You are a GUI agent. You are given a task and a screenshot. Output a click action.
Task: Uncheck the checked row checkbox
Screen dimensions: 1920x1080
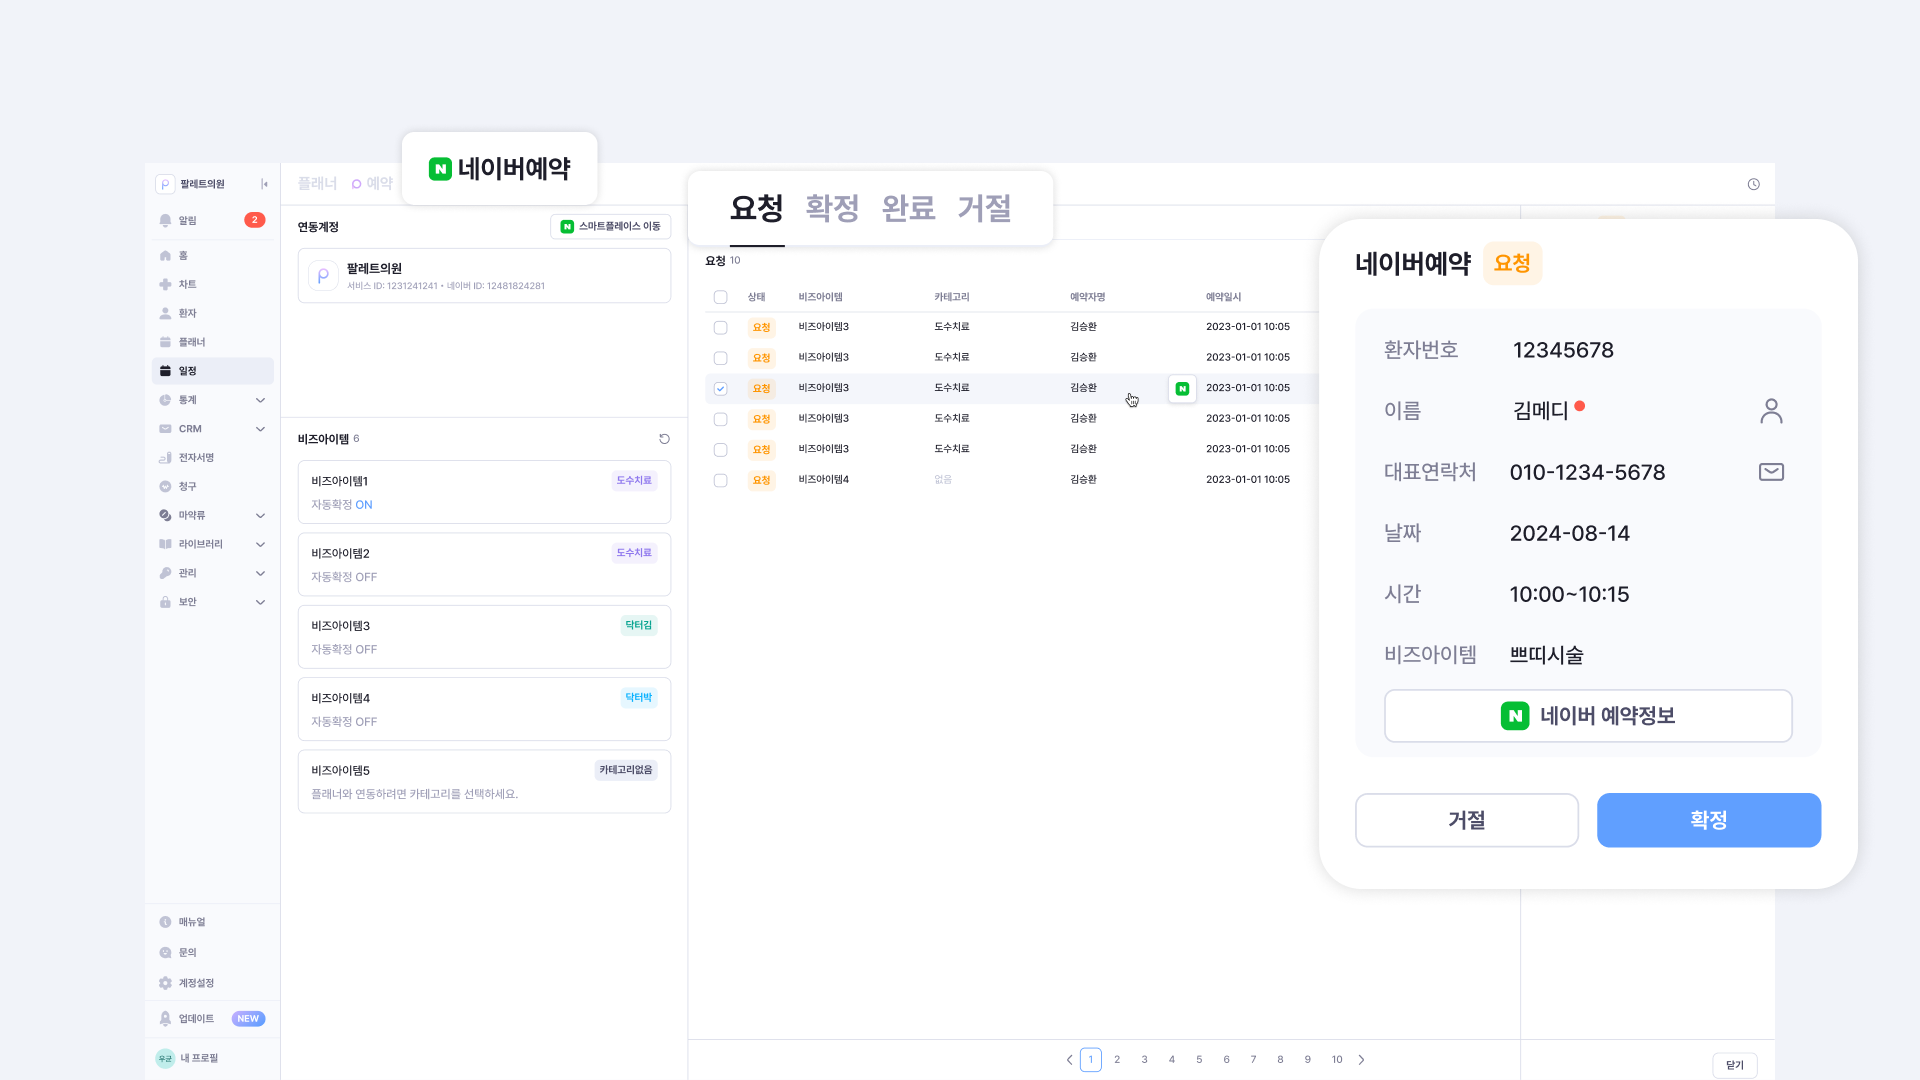coord(720,388)
